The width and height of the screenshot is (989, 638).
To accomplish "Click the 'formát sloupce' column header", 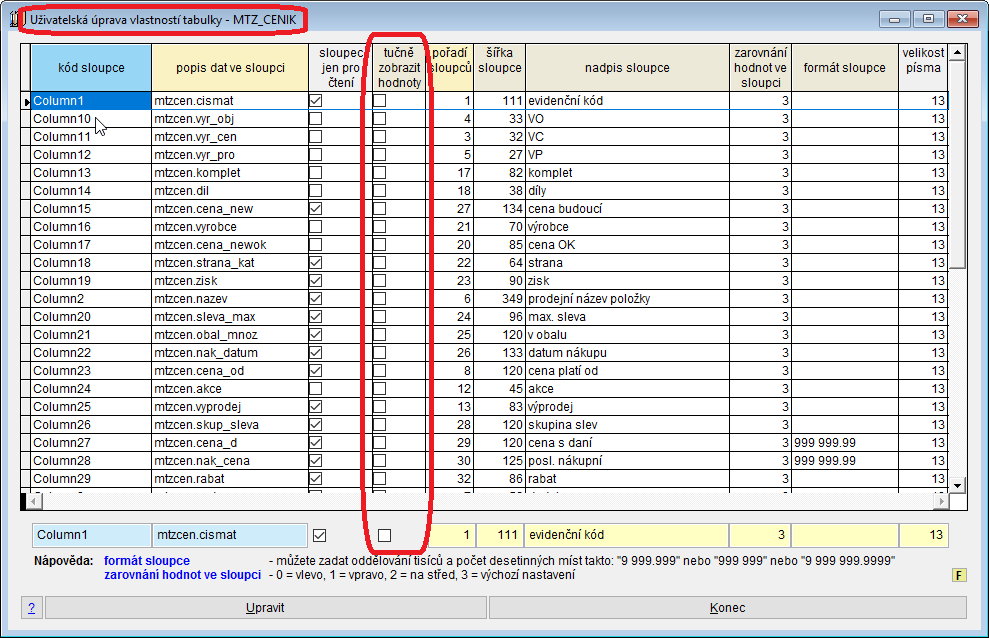I will click(845, 68).
